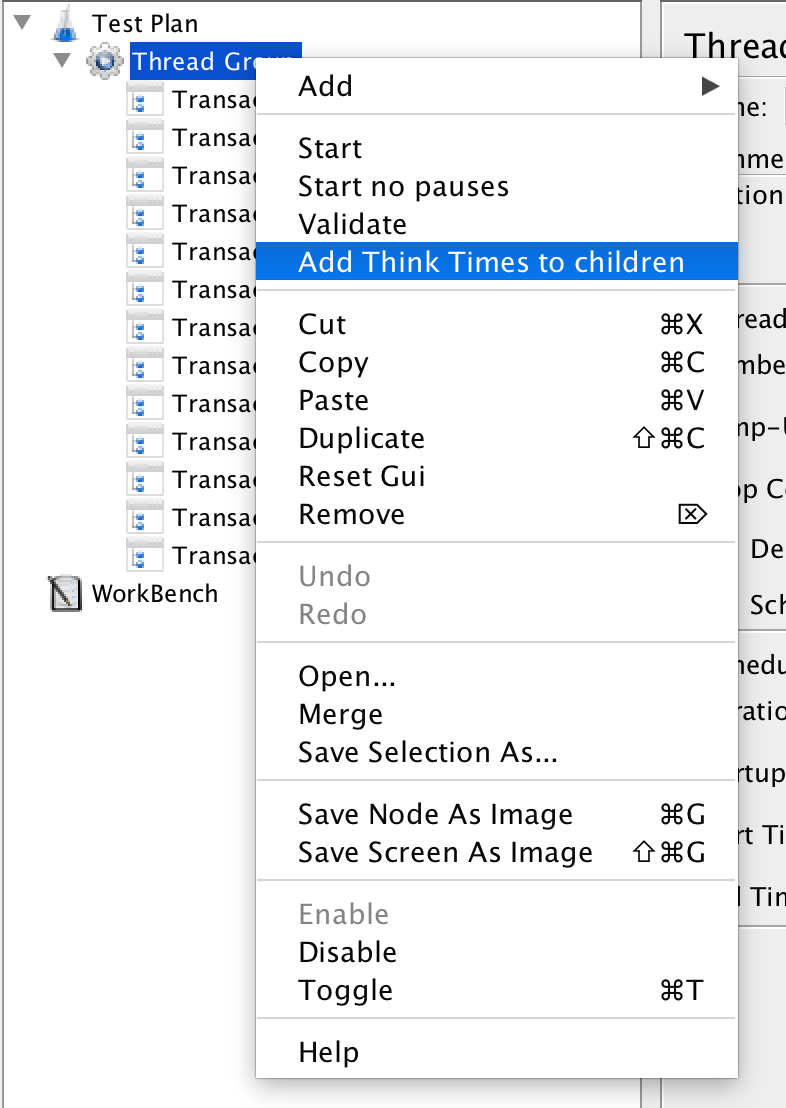Click Validate in the context menu
The width and height of the screenshot is (786, 1108).
pos(352,225)
